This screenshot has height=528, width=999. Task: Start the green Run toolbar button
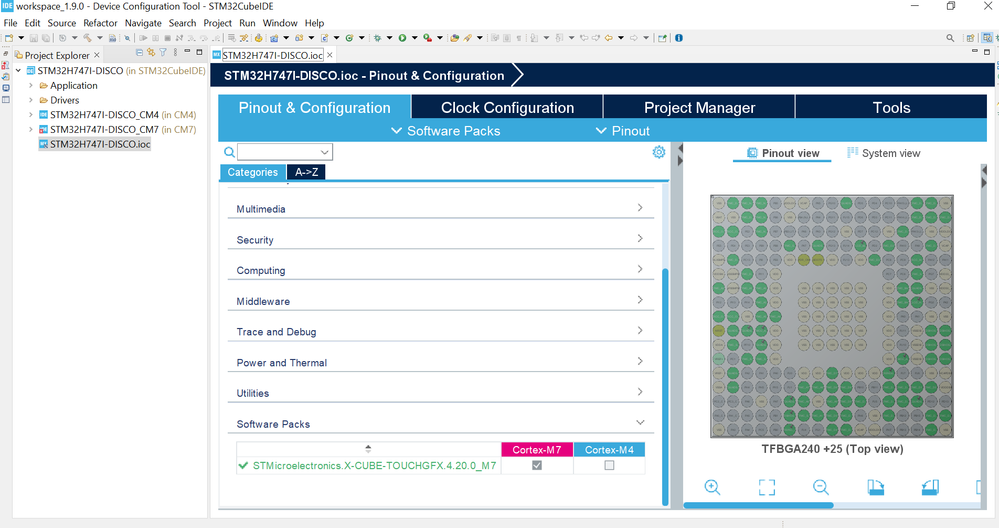[x=402, y=38]
